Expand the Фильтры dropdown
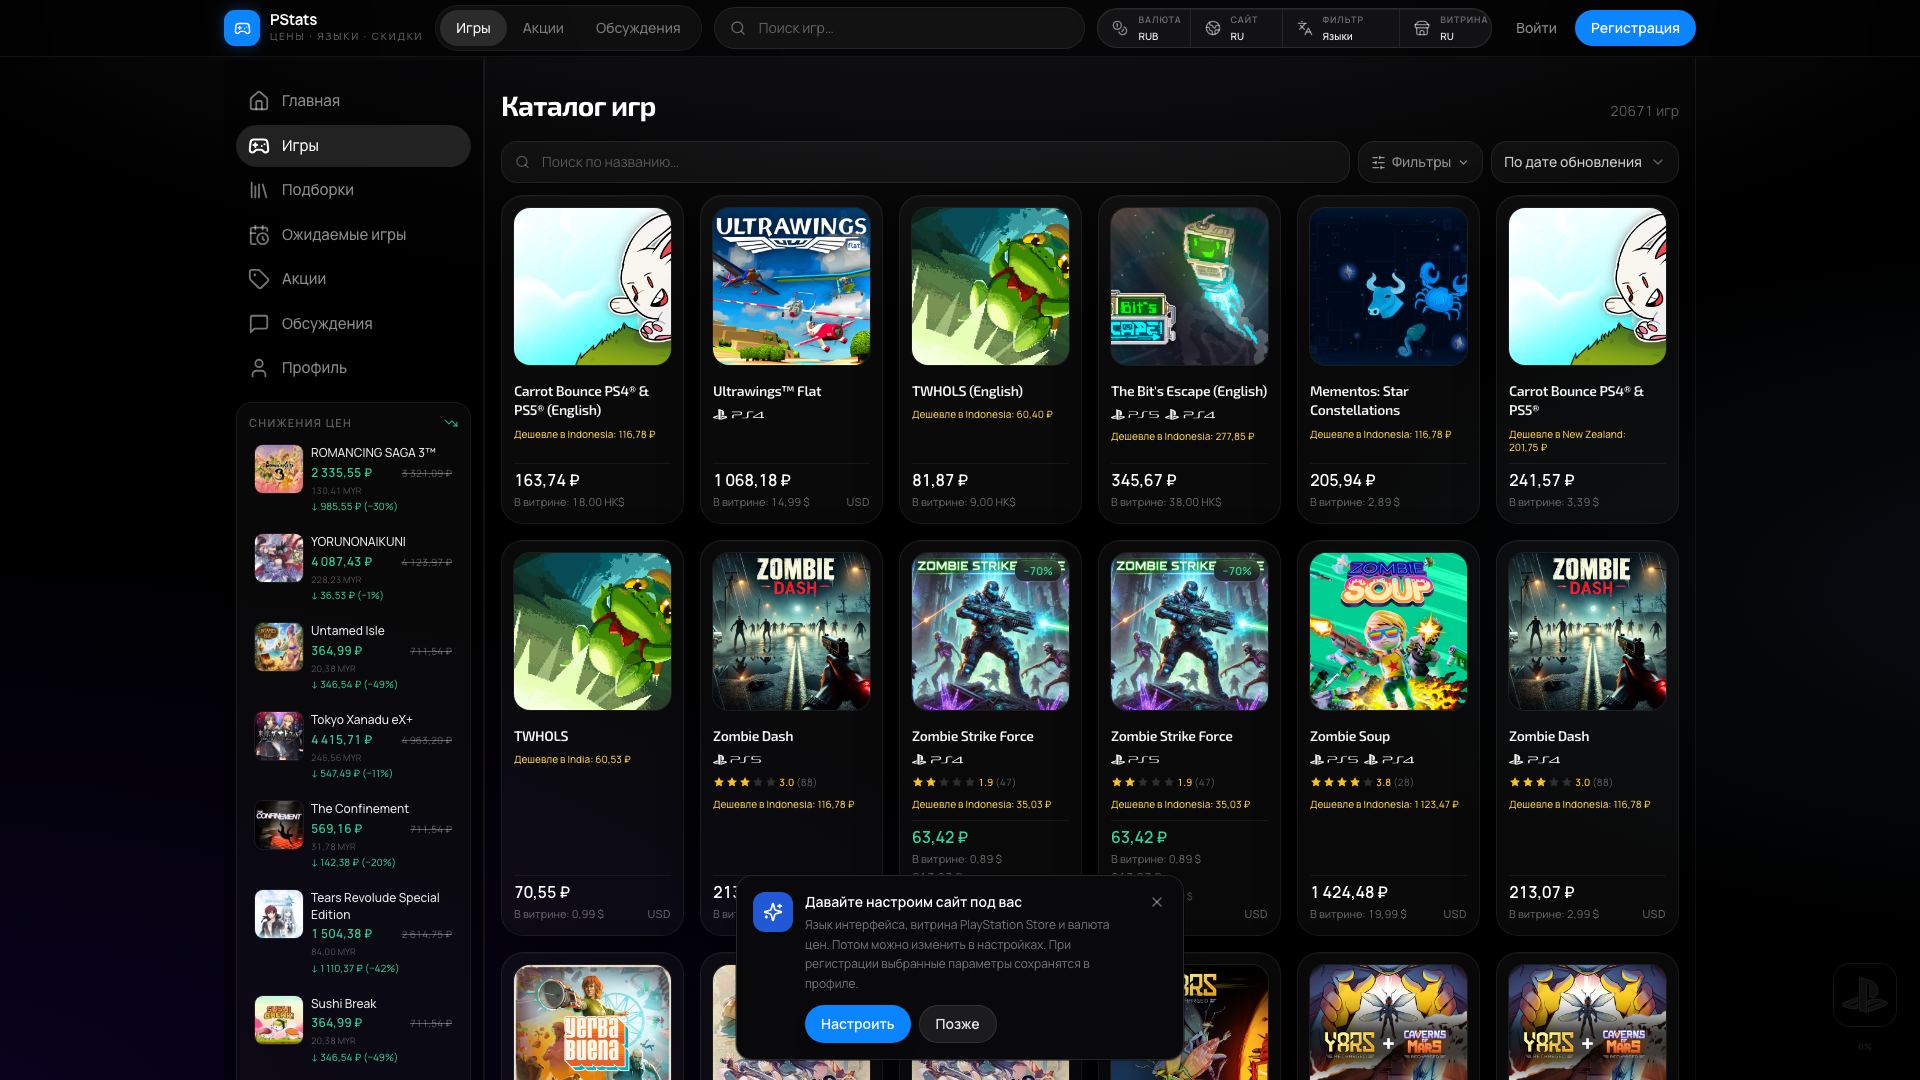 pos(1420,162)
